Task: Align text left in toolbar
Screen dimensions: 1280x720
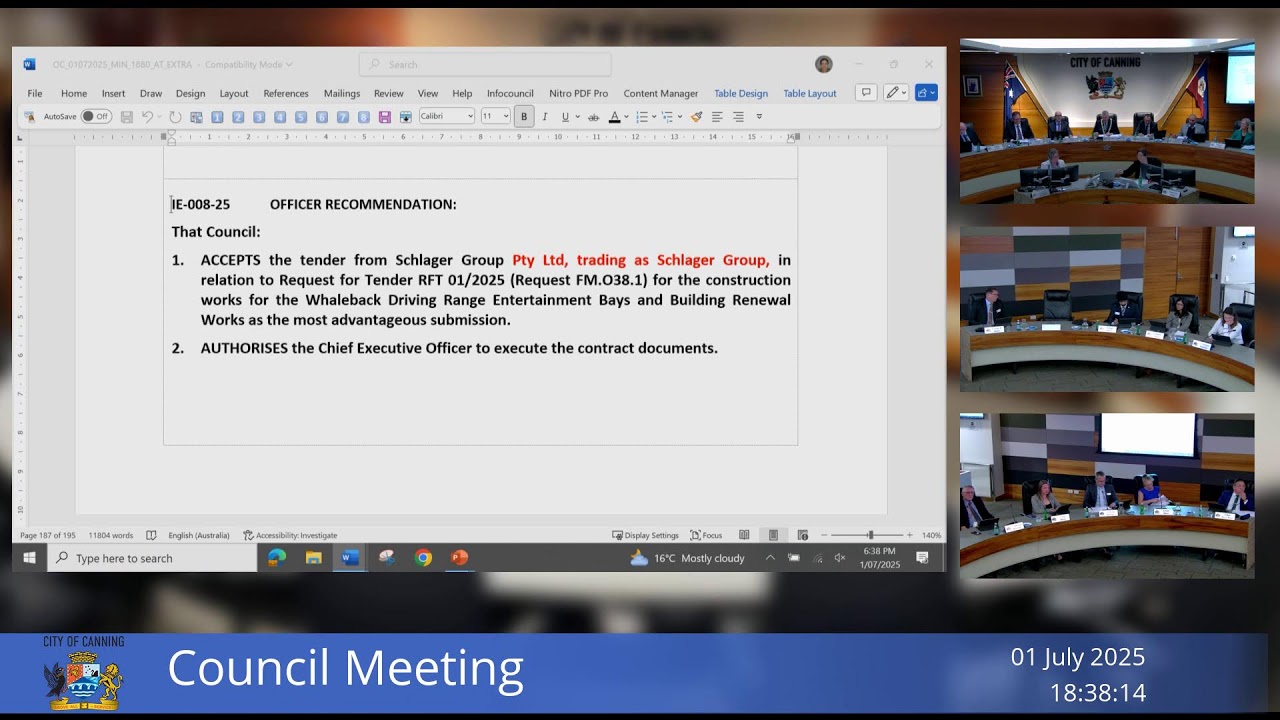Action: [x=717, y=117]
